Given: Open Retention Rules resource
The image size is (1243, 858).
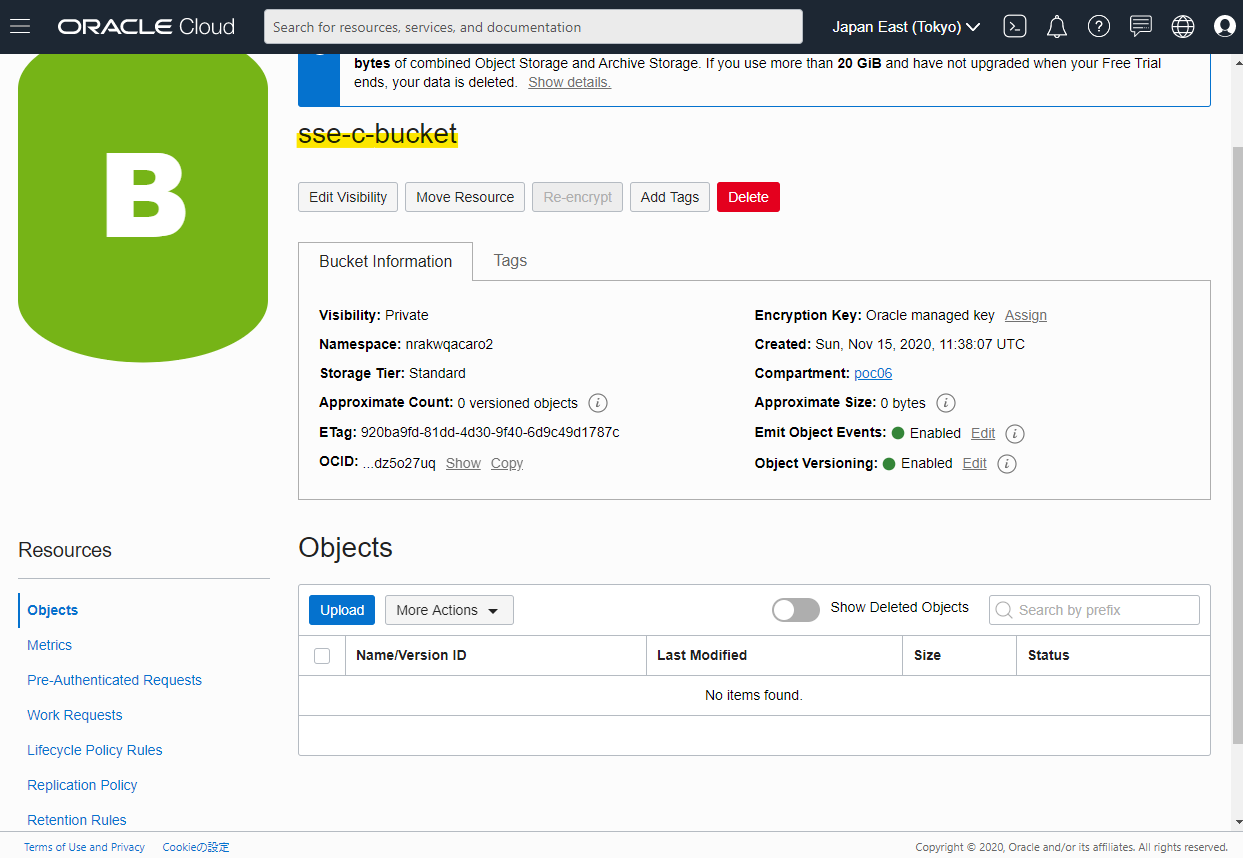Looking at the screenshot, I should click(x=77, y=820).
